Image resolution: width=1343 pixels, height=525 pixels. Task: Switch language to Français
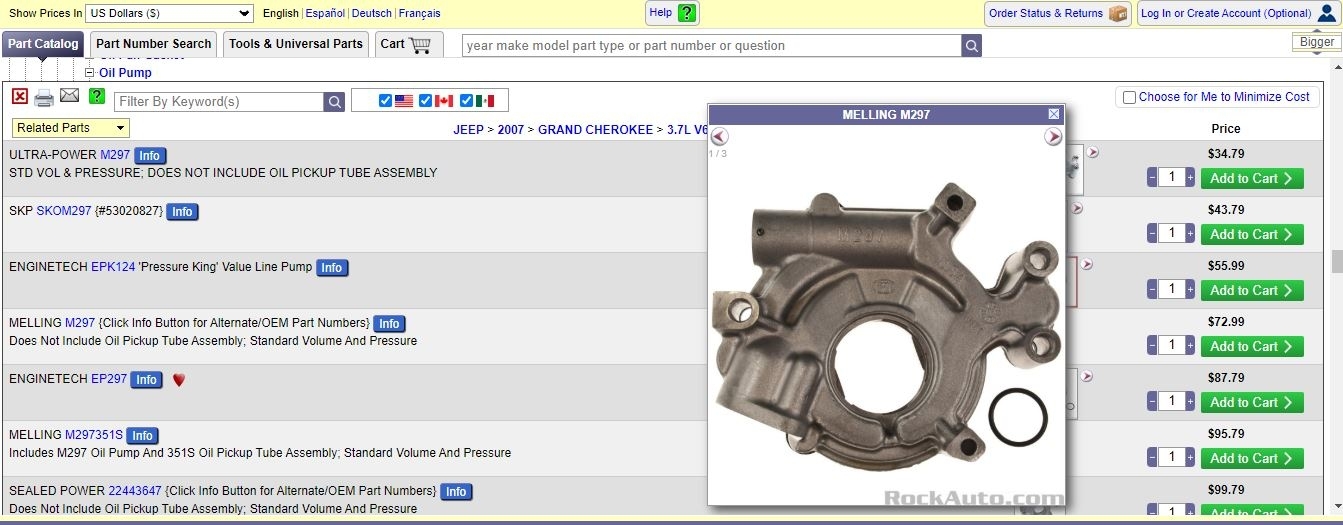pyautogui.click(x=420, y=14)
